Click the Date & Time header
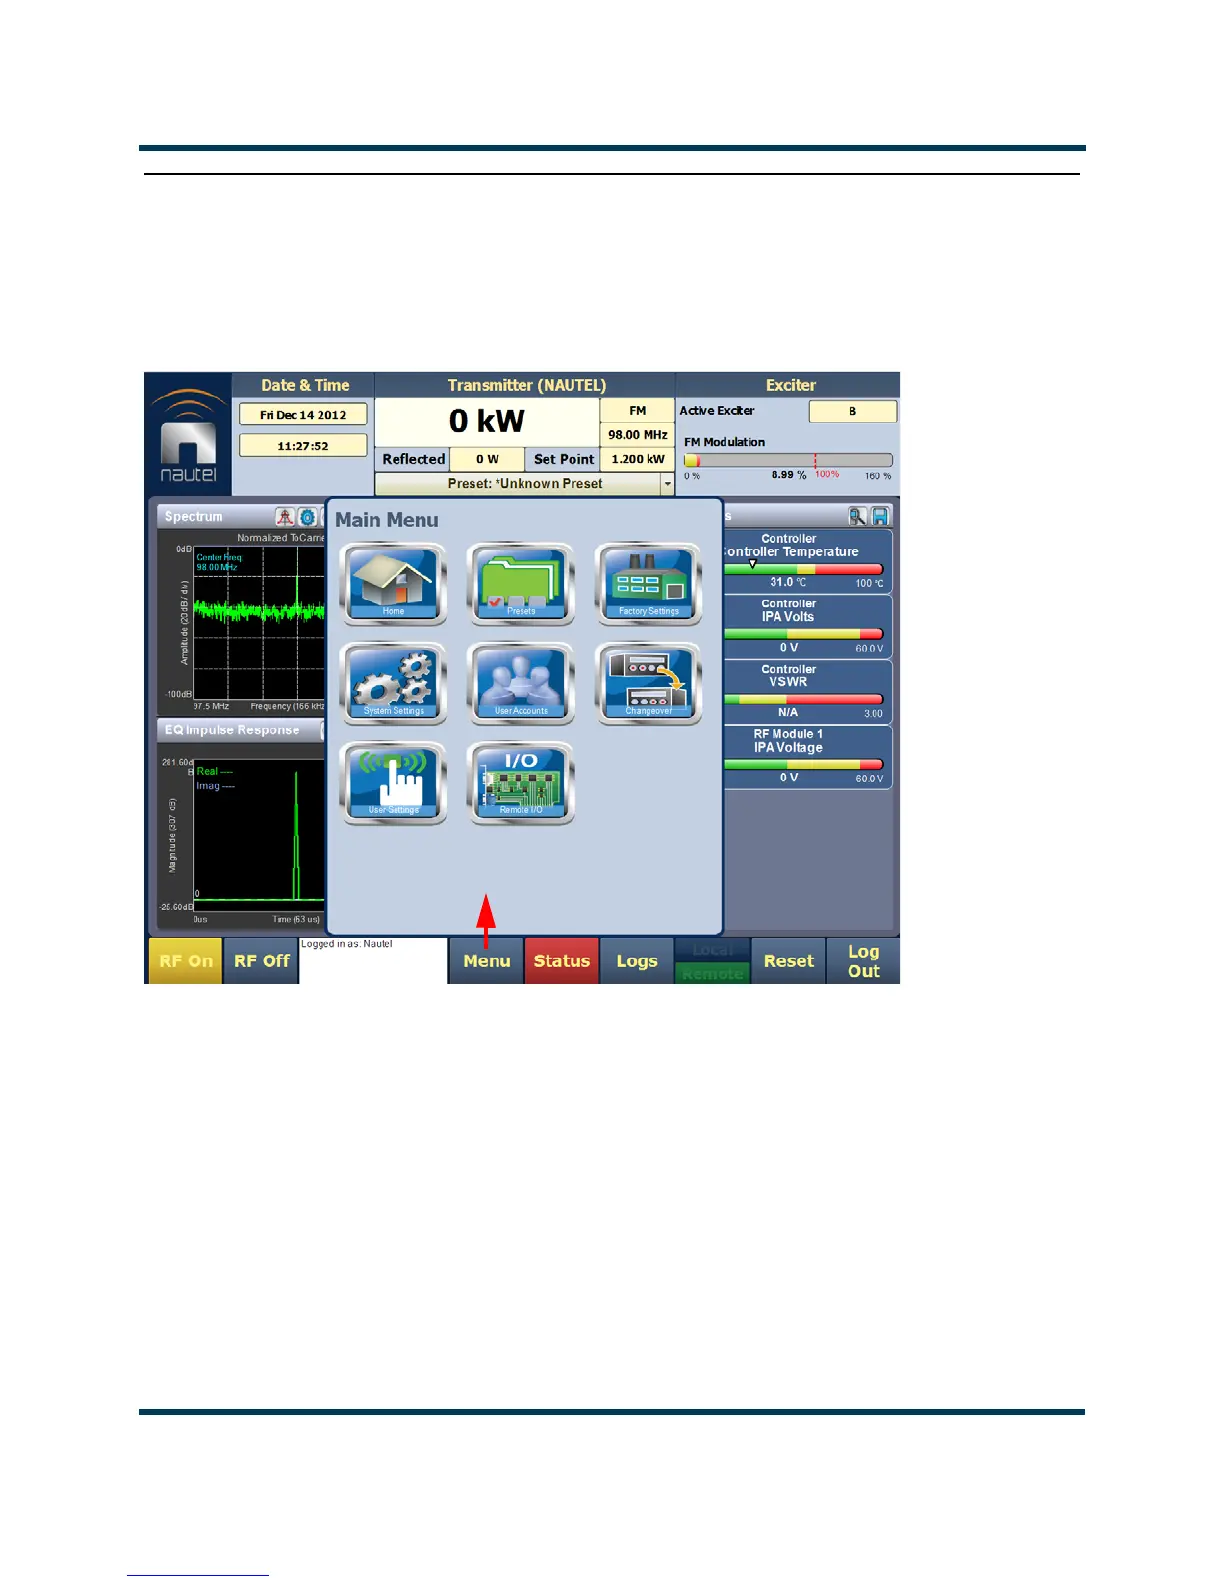1224x1584 pixels. pos(305,385)
